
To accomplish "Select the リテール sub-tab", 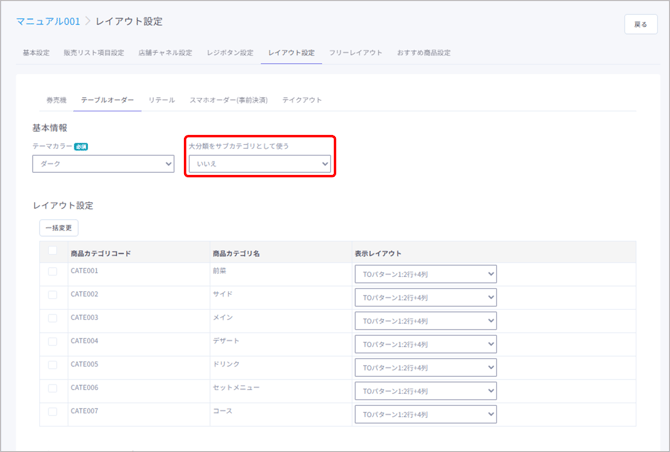I will click(162, 100).
